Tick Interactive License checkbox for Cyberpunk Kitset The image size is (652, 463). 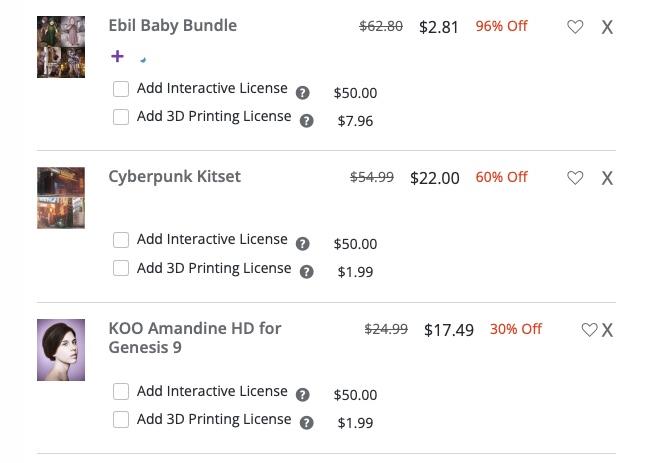121,240
